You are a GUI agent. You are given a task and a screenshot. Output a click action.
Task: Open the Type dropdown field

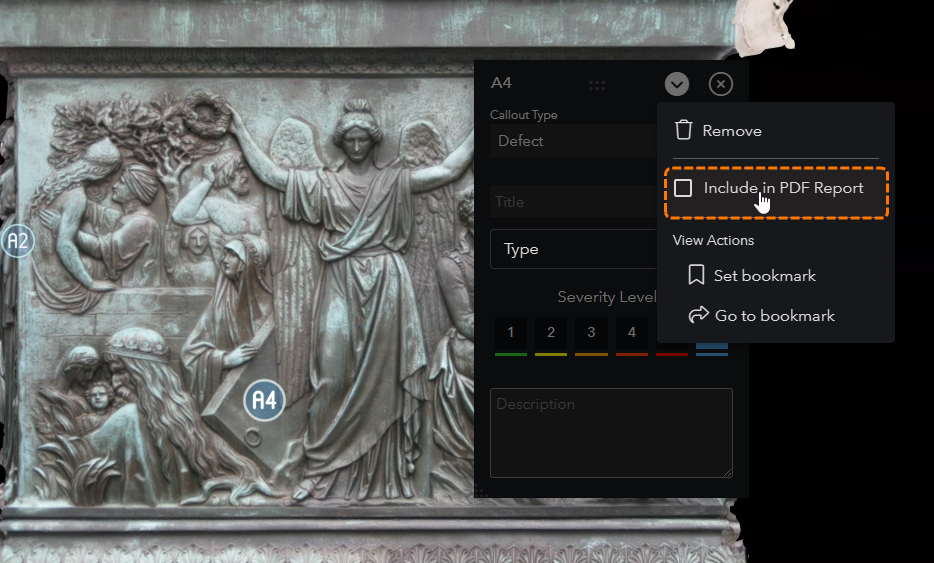point(574,249)
